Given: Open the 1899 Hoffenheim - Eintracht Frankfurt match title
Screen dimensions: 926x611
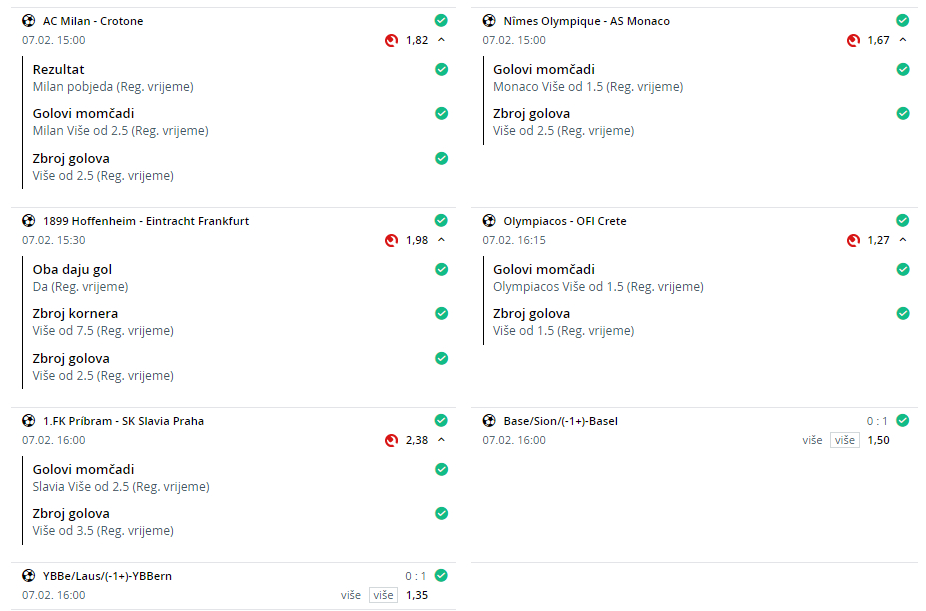Looking at the screenshot, I should 146,221.
